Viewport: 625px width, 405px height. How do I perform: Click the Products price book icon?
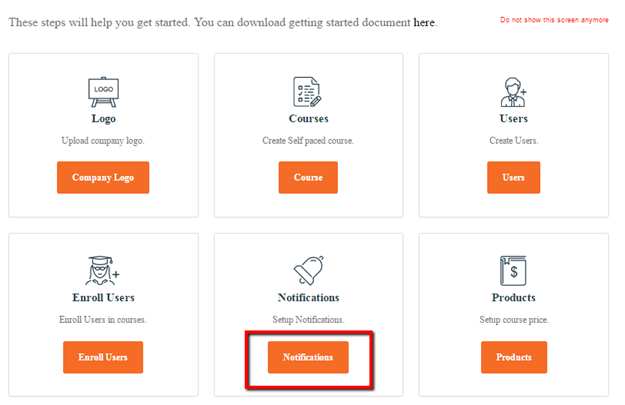point(513,271)
